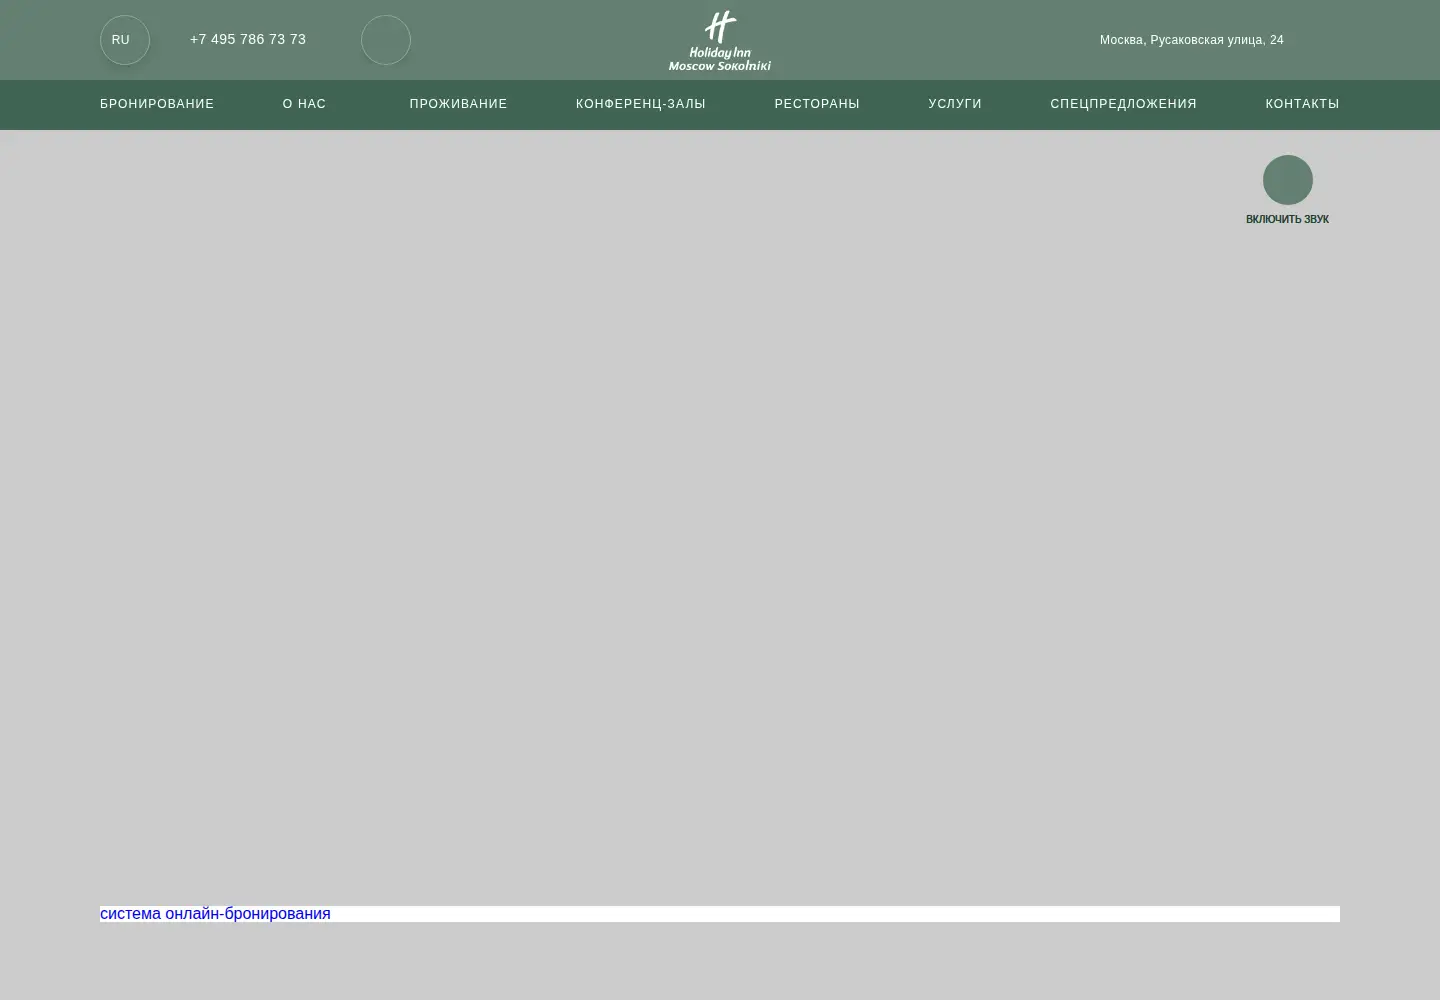Open the Конференц-залы menu item
1440x1000 pixels.
coord(641,104)
